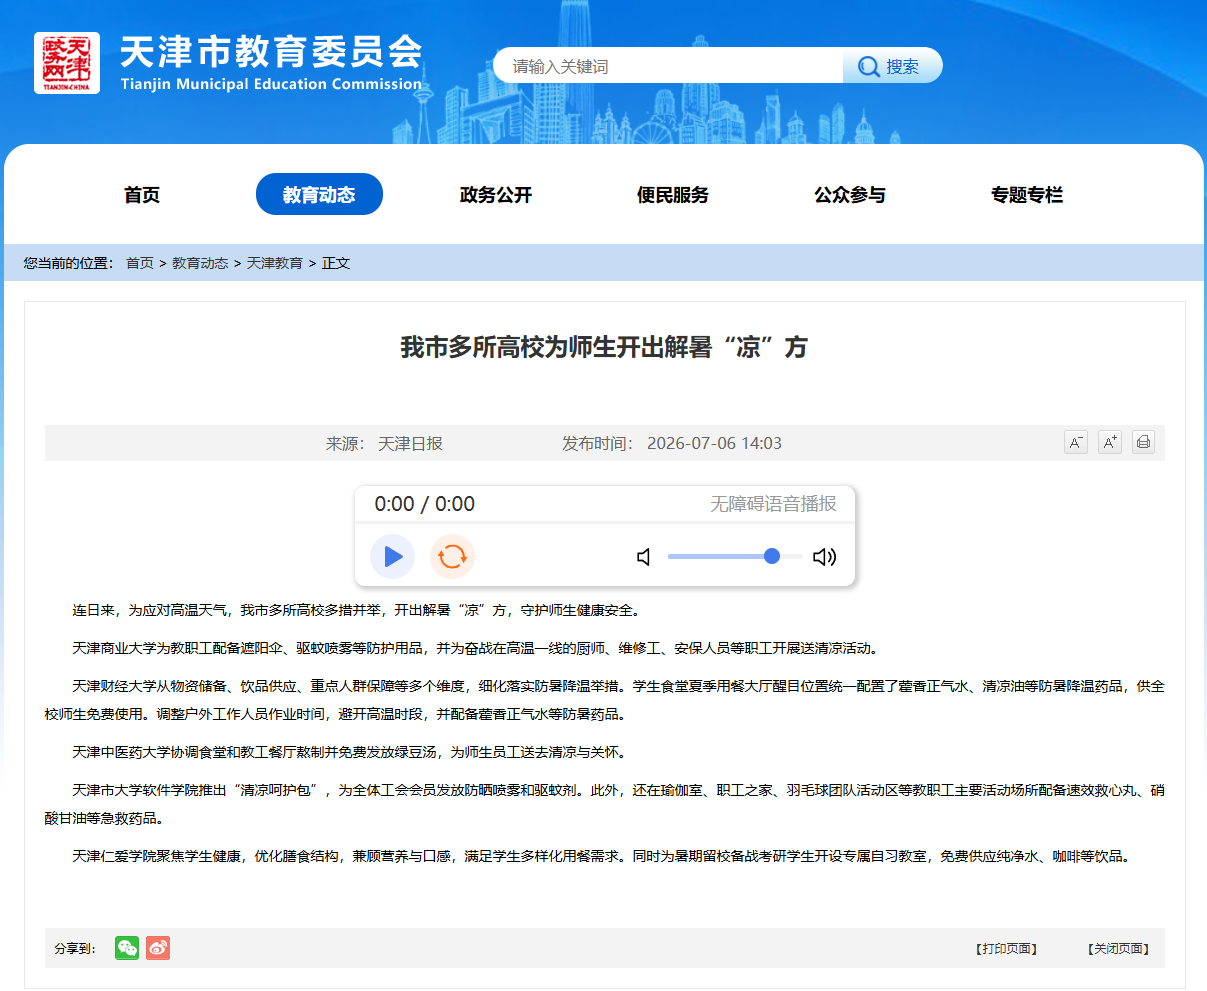Viewport: 1207px width, 991px height.
Task: Decrease font size with A- icon
Action: point(1076,442)
